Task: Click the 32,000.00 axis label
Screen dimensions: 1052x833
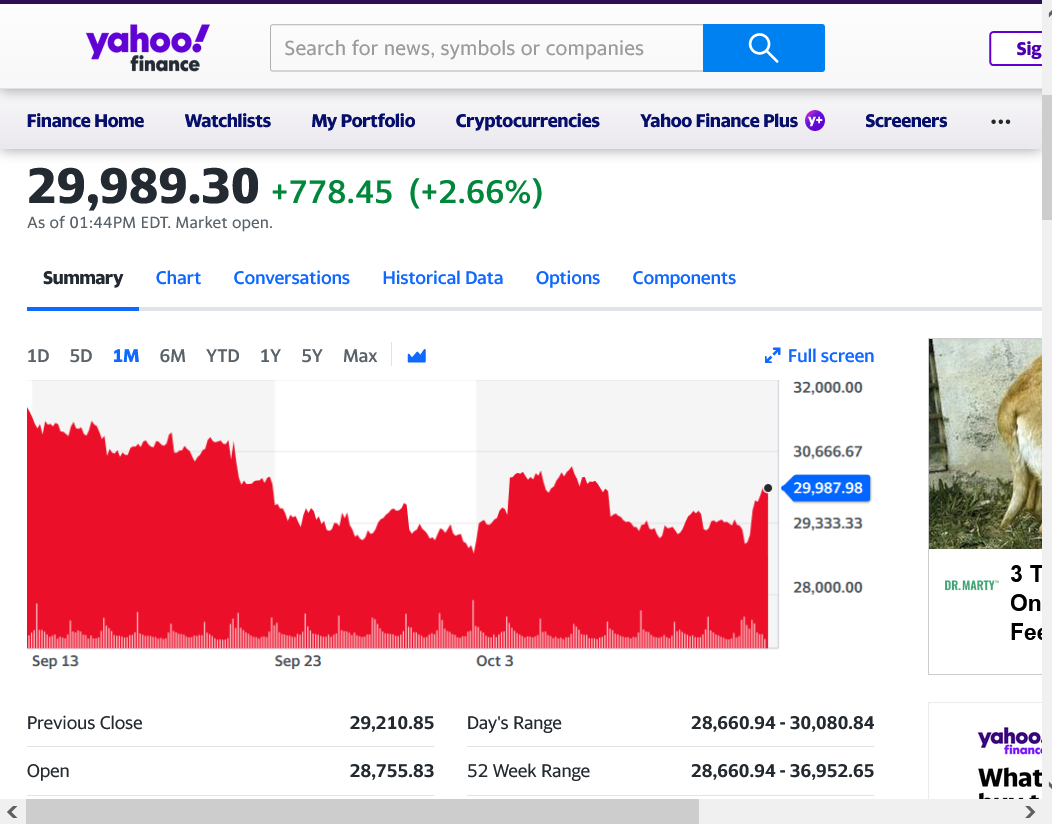Action: point(827,388)
